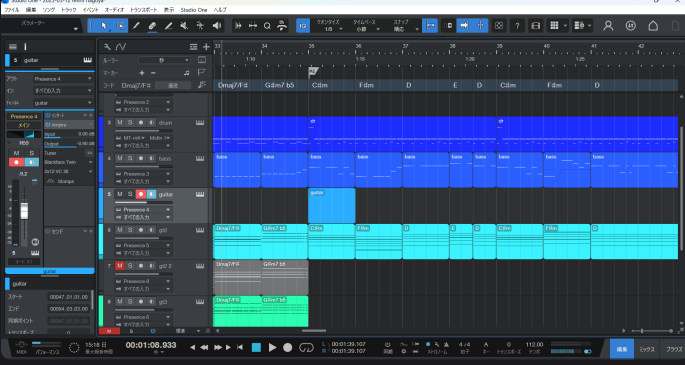The width and height of the screenshot is (685, 365).
Task: Toggle the loop button in transport
Action: (306, 348)
